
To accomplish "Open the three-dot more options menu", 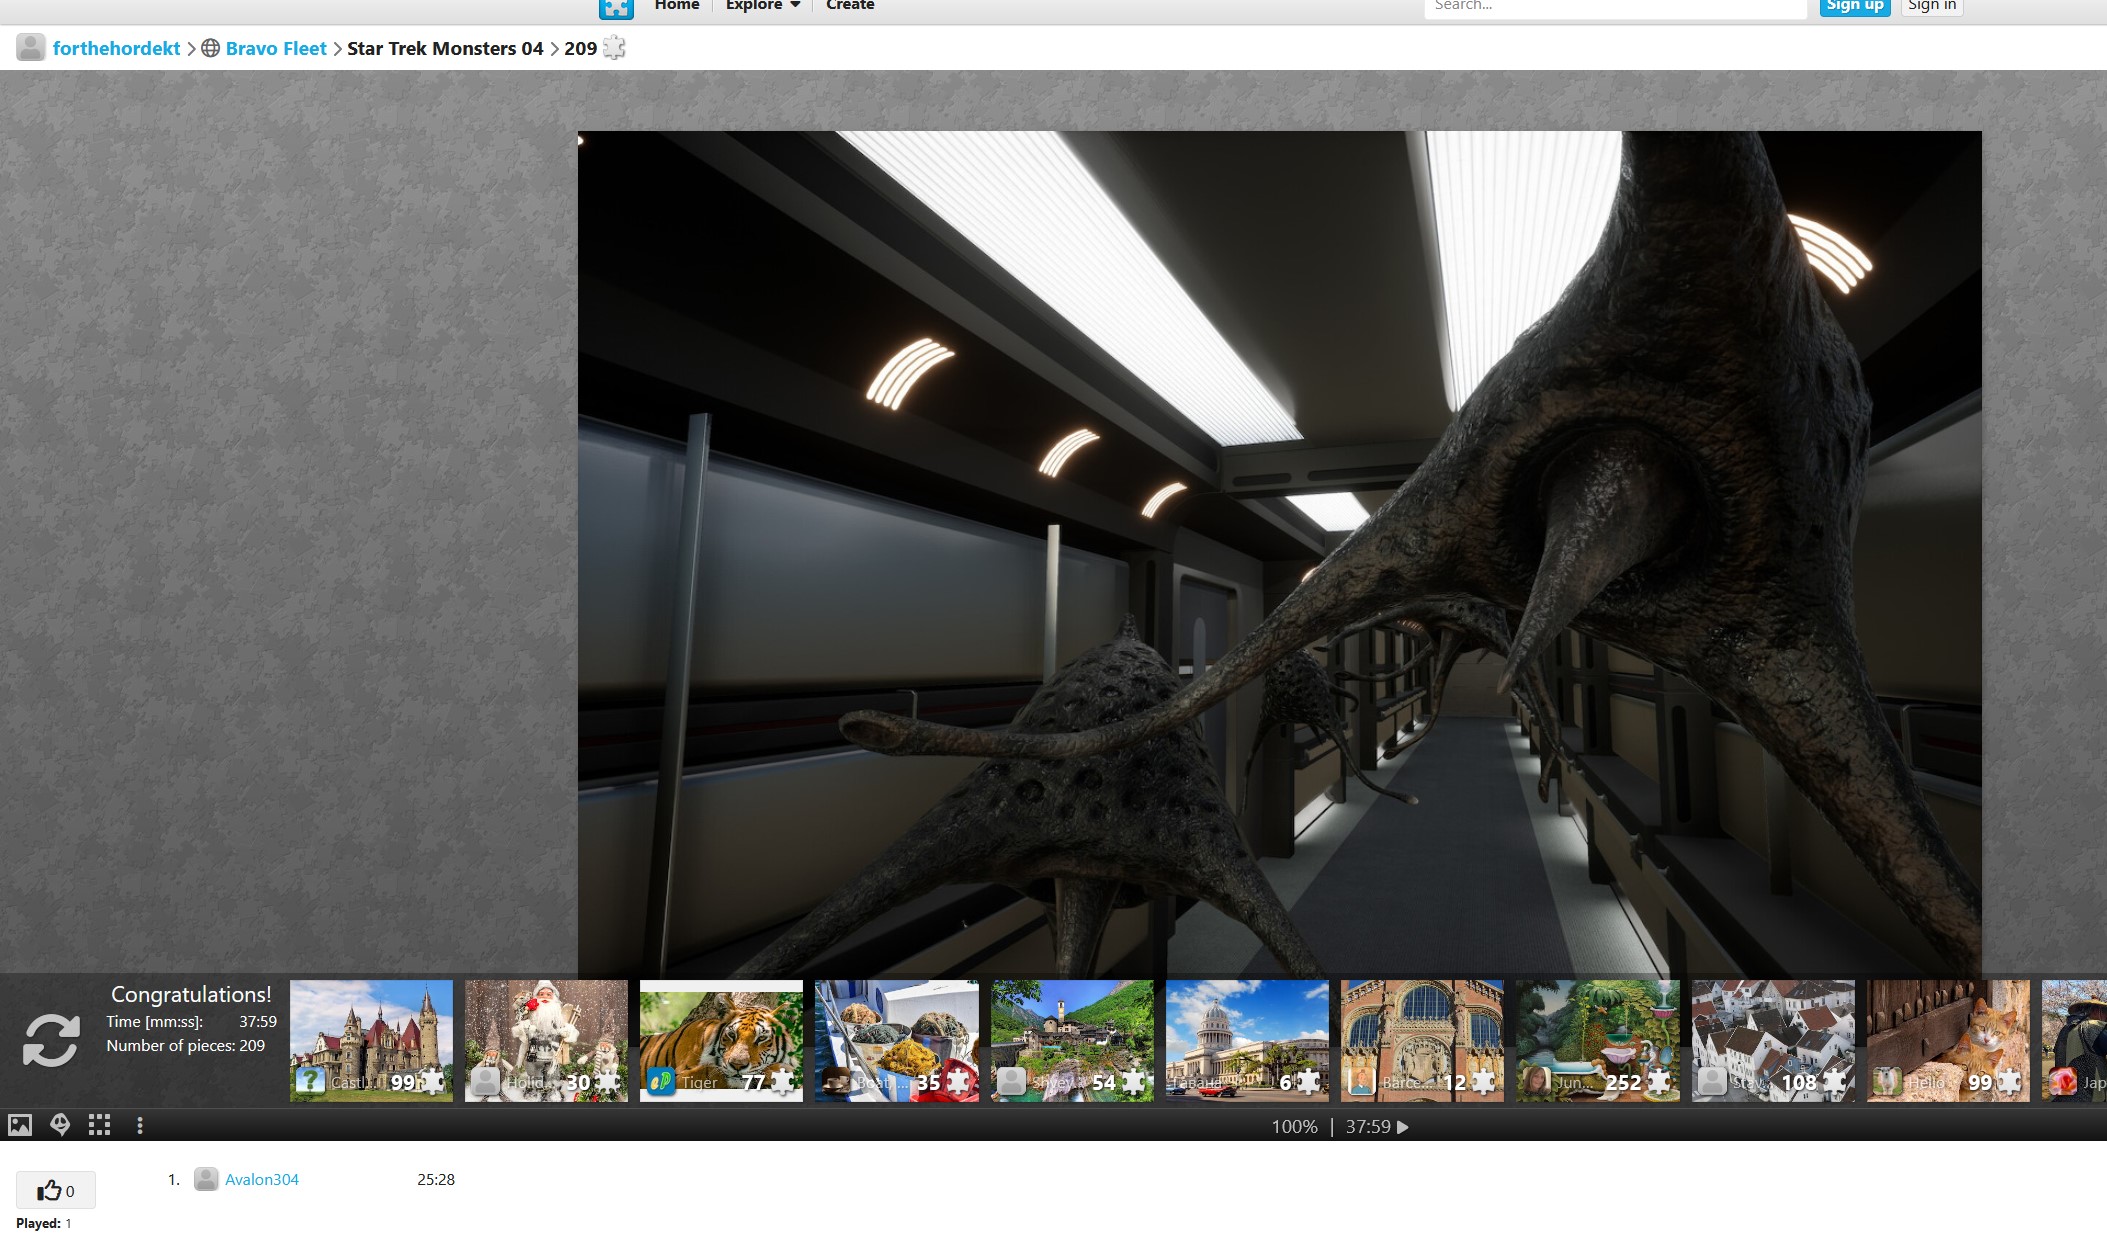I will point(140,1125).
